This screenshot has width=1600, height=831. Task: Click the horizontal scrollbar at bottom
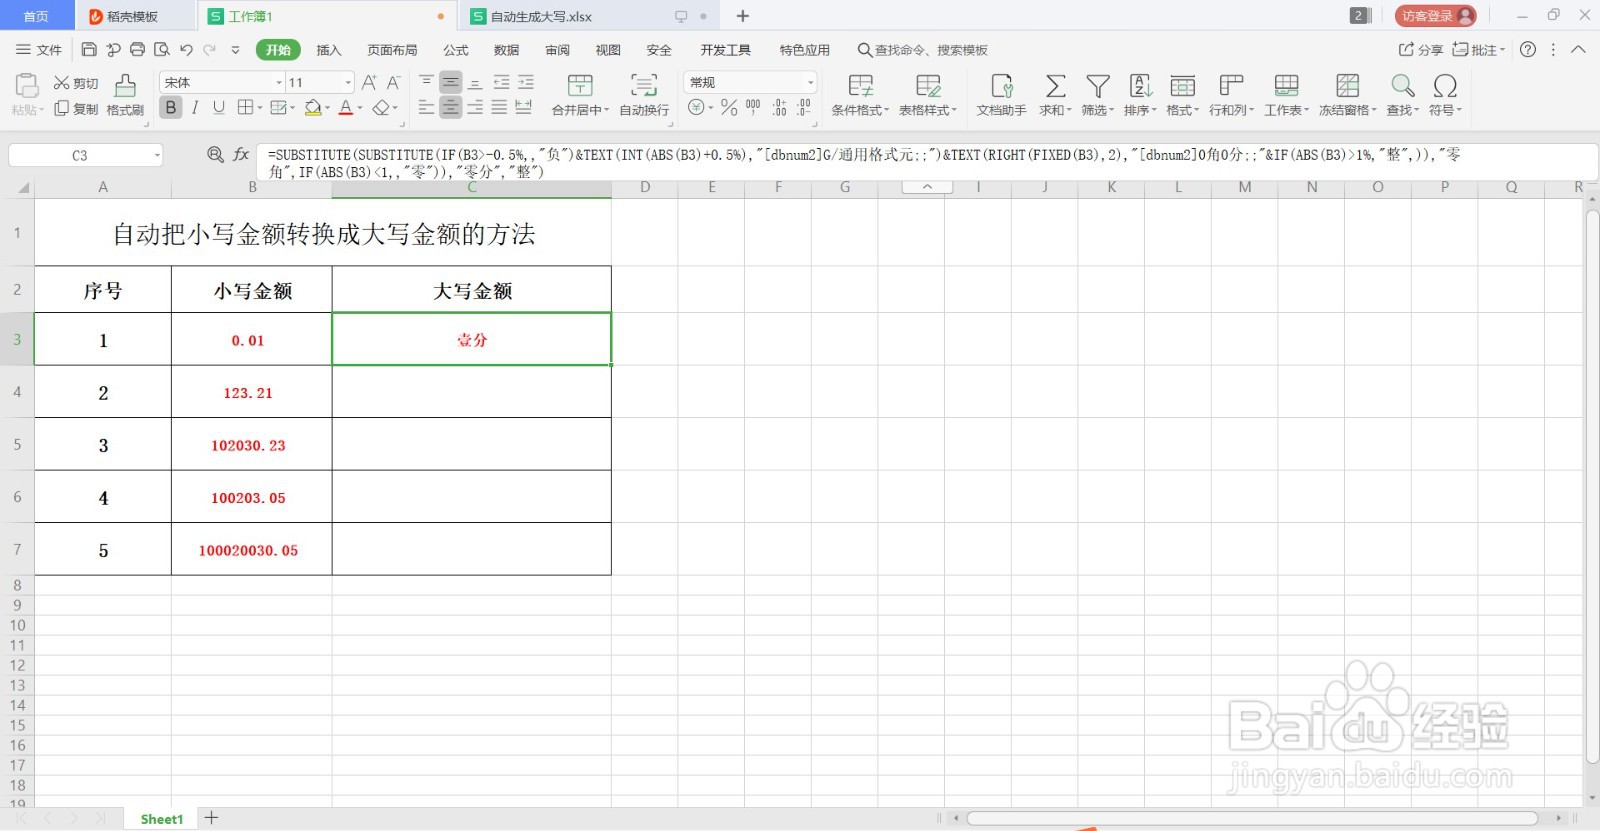click(1252, 818)
